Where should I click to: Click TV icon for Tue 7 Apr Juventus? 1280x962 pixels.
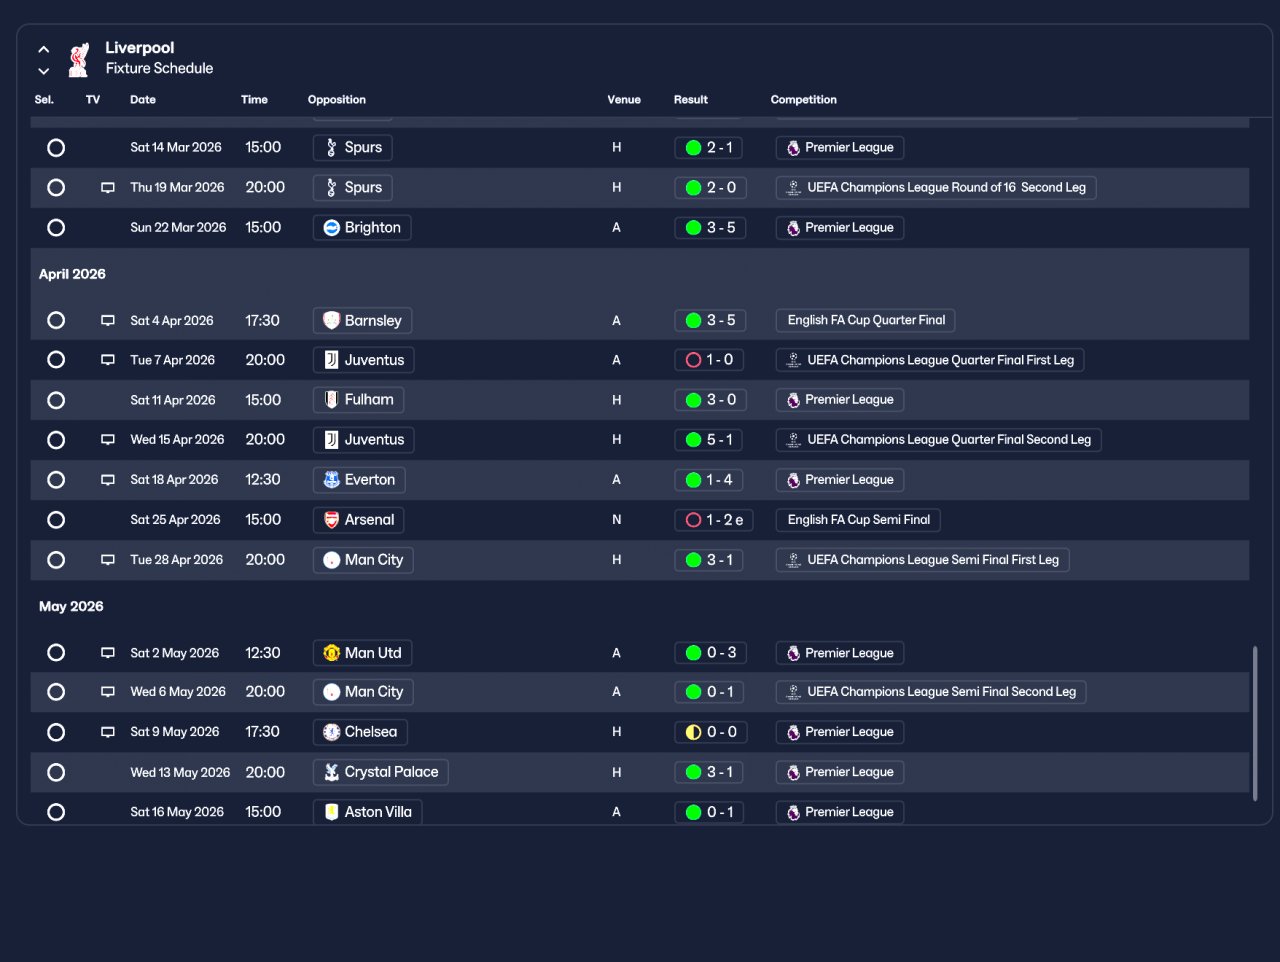click(x=108, y=360)
